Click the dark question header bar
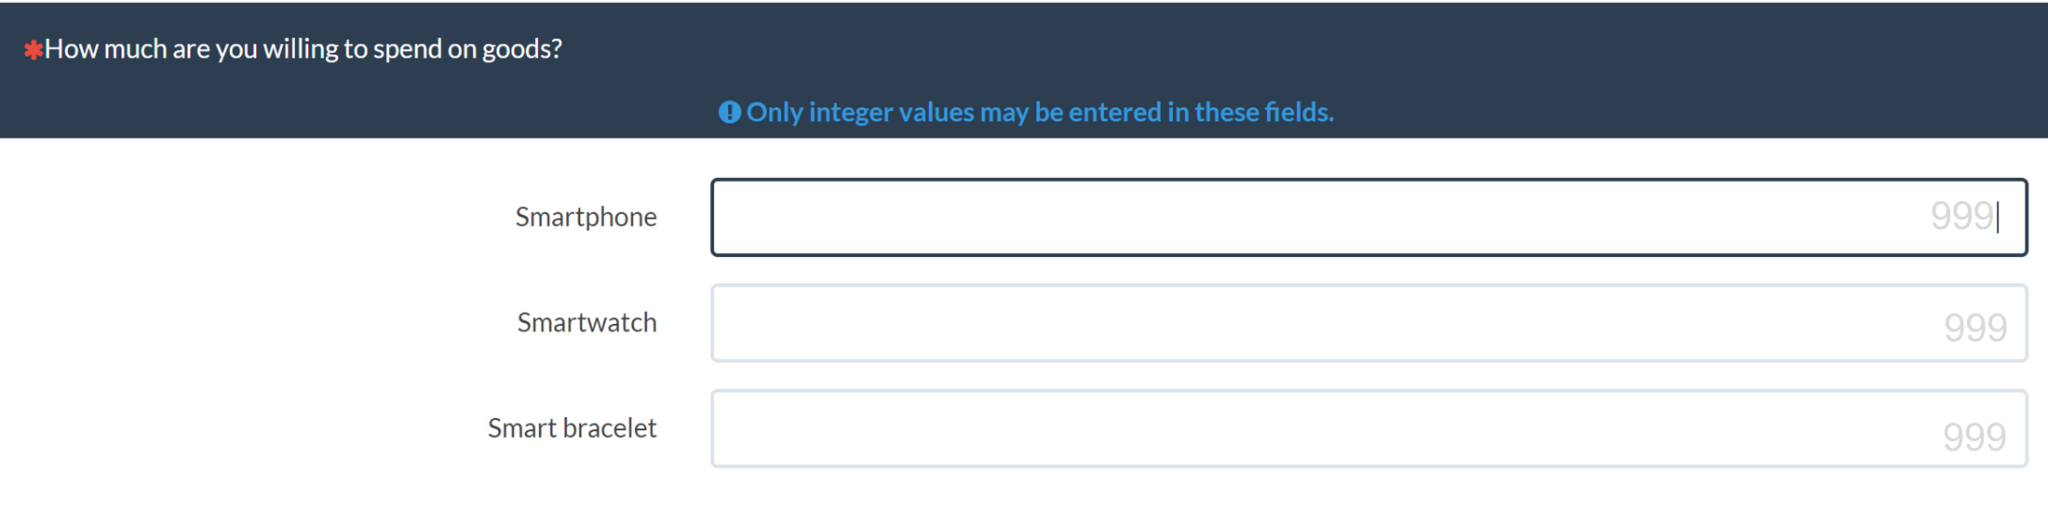 (1024, 70)
